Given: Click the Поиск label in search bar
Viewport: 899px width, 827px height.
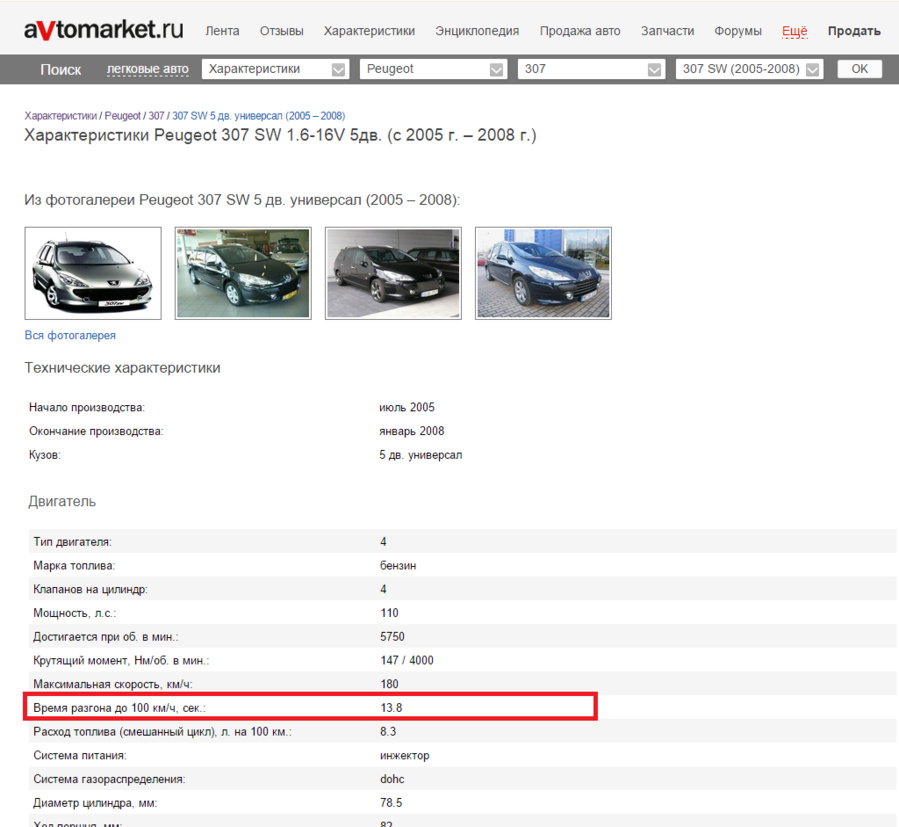Looking at the screenshot, I should pos(61,69).
